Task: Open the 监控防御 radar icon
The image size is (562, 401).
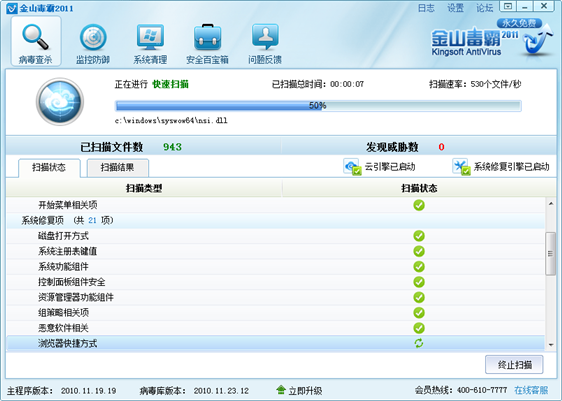Action: click(93, 37)
